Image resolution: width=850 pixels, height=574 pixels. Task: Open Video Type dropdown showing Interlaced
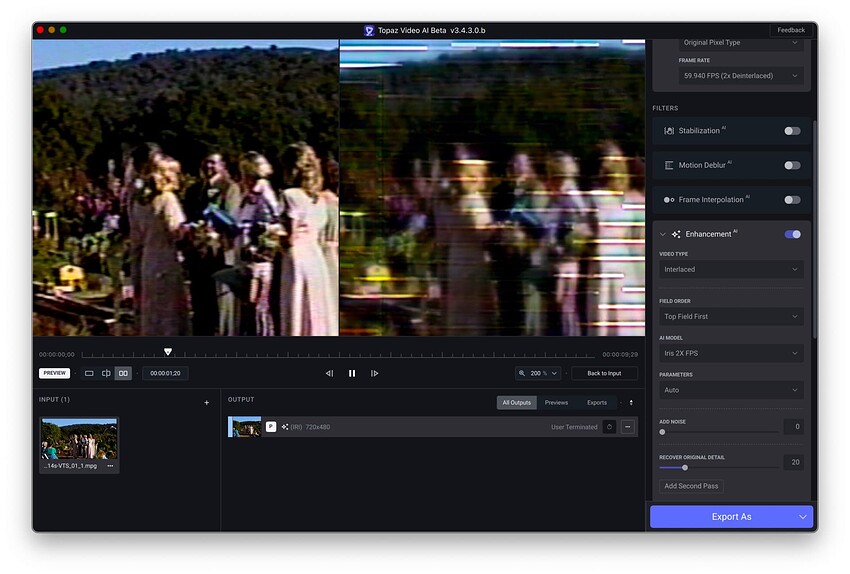coord(731,269)
